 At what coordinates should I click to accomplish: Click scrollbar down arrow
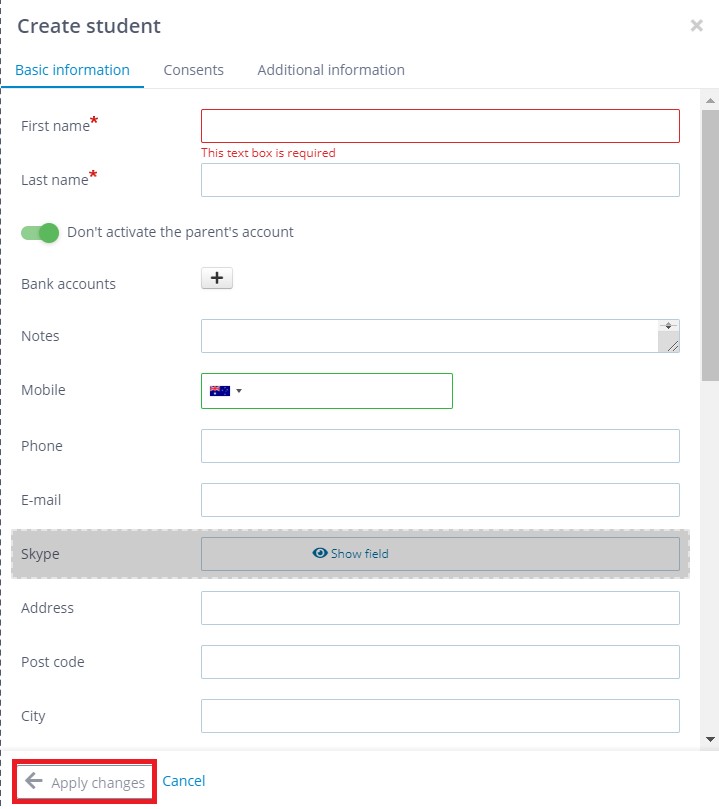pyautogui.click(x=710, y=739)
